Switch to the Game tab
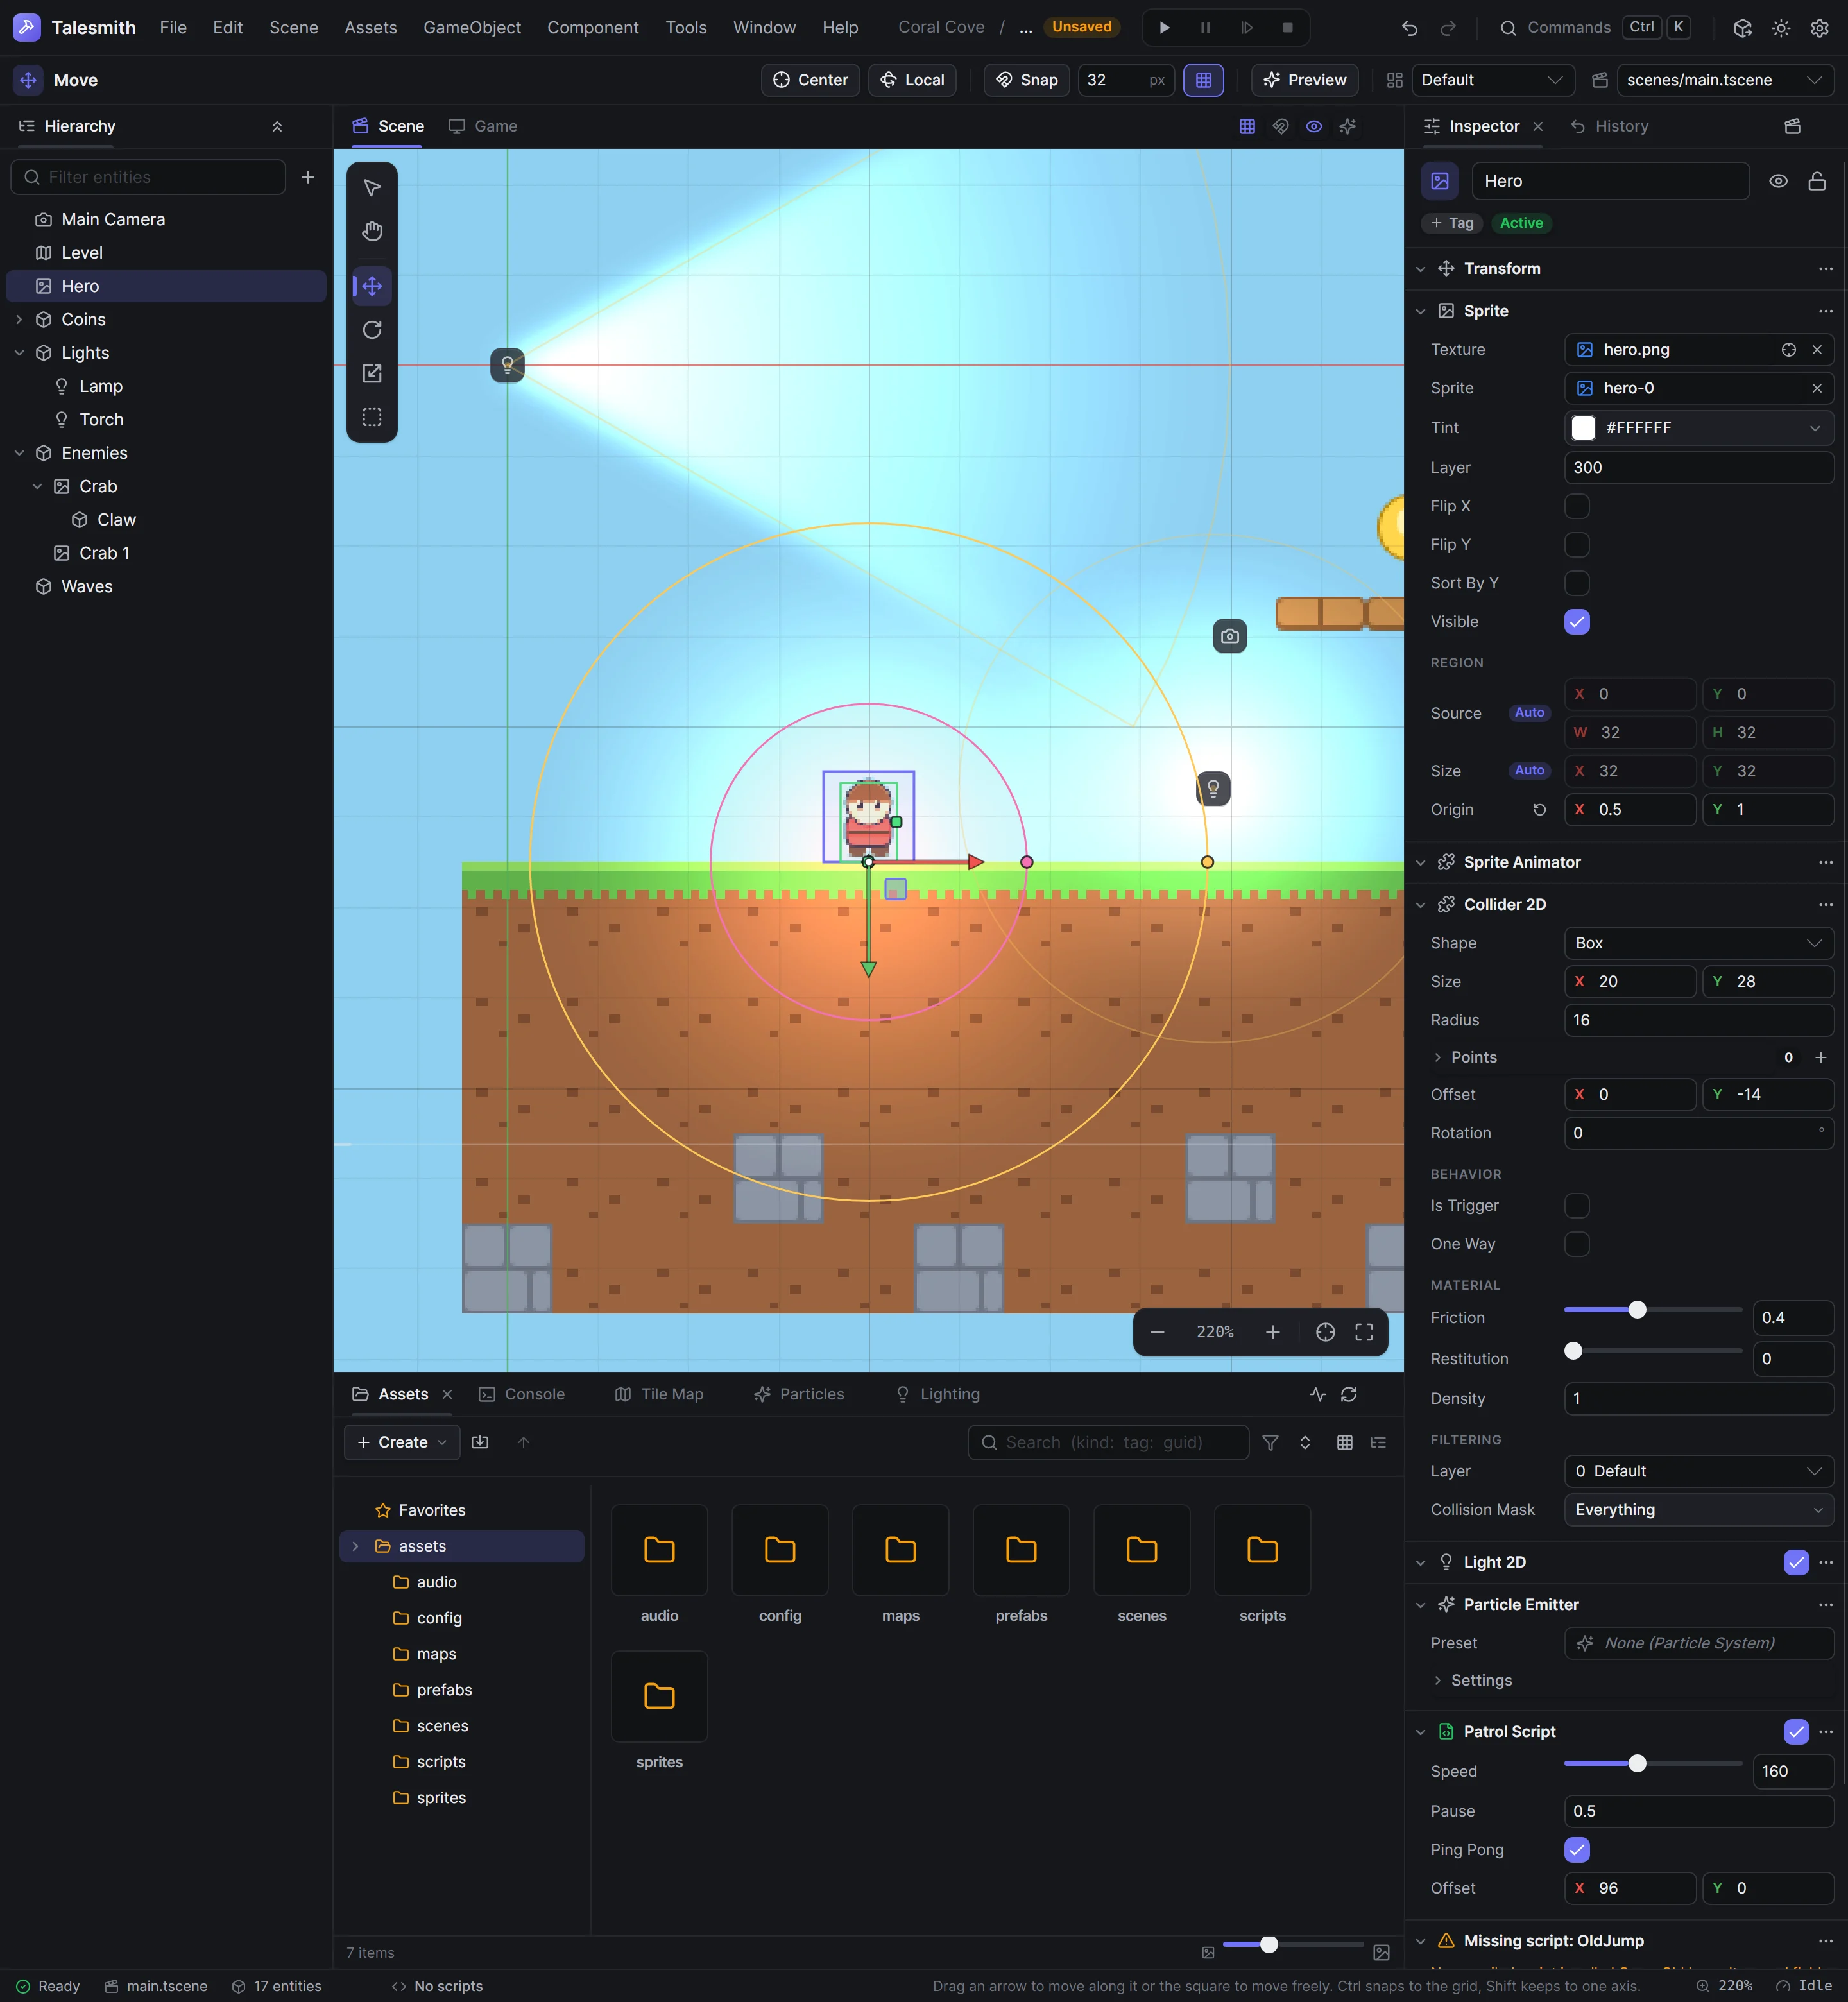The image size is (1848, 2002). 483,126
